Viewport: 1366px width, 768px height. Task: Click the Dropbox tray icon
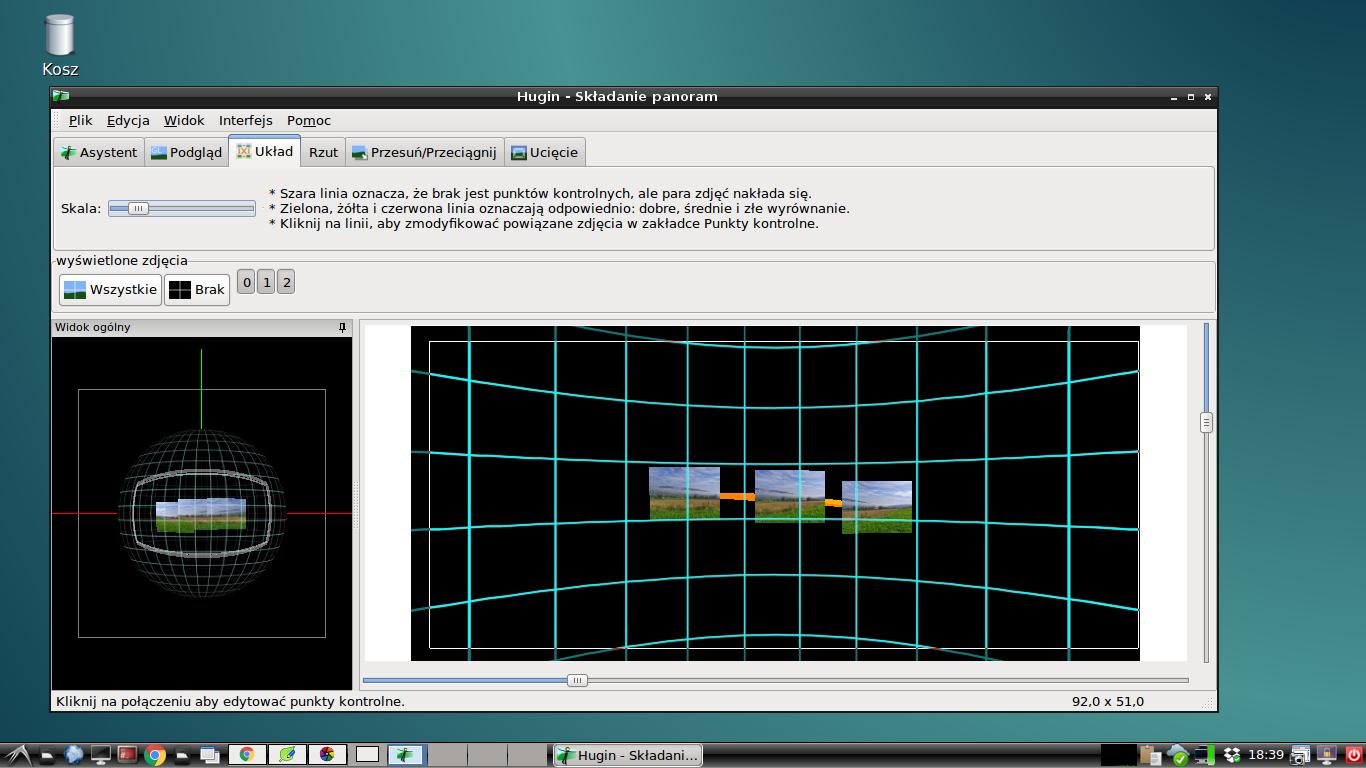pyautogui.click(x=1232, y=755)
